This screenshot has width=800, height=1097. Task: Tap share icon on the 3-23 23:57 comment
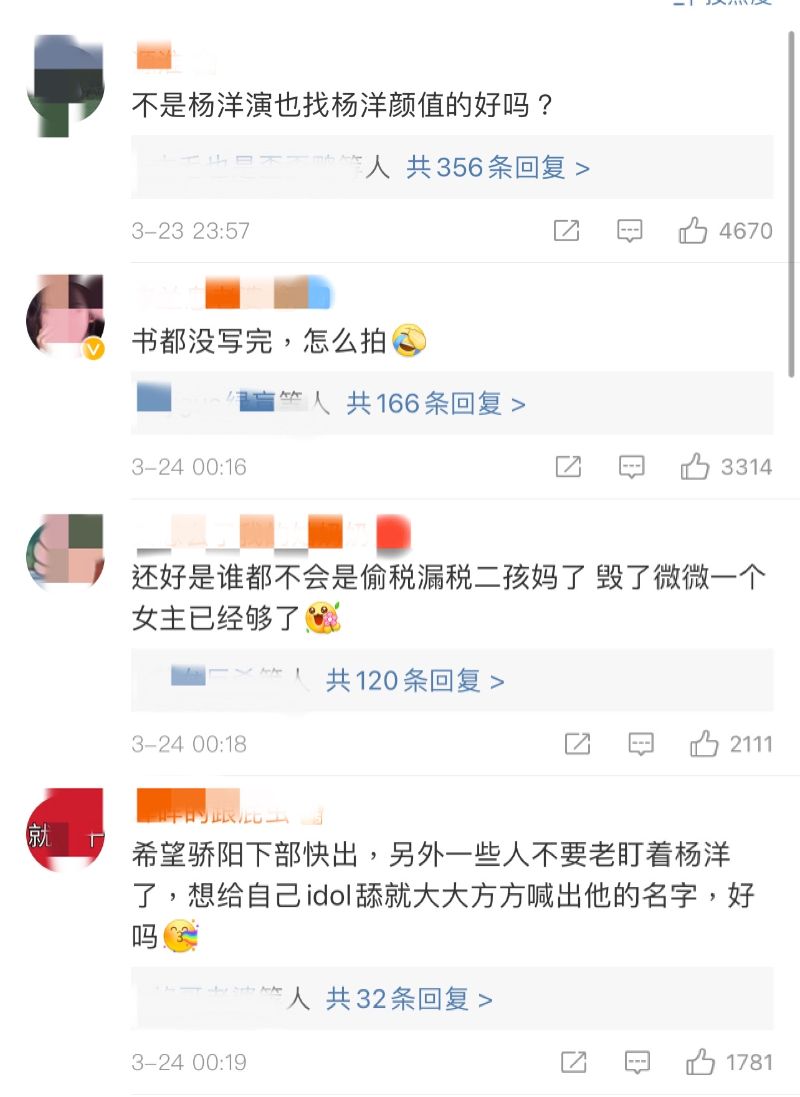(566, 230)
